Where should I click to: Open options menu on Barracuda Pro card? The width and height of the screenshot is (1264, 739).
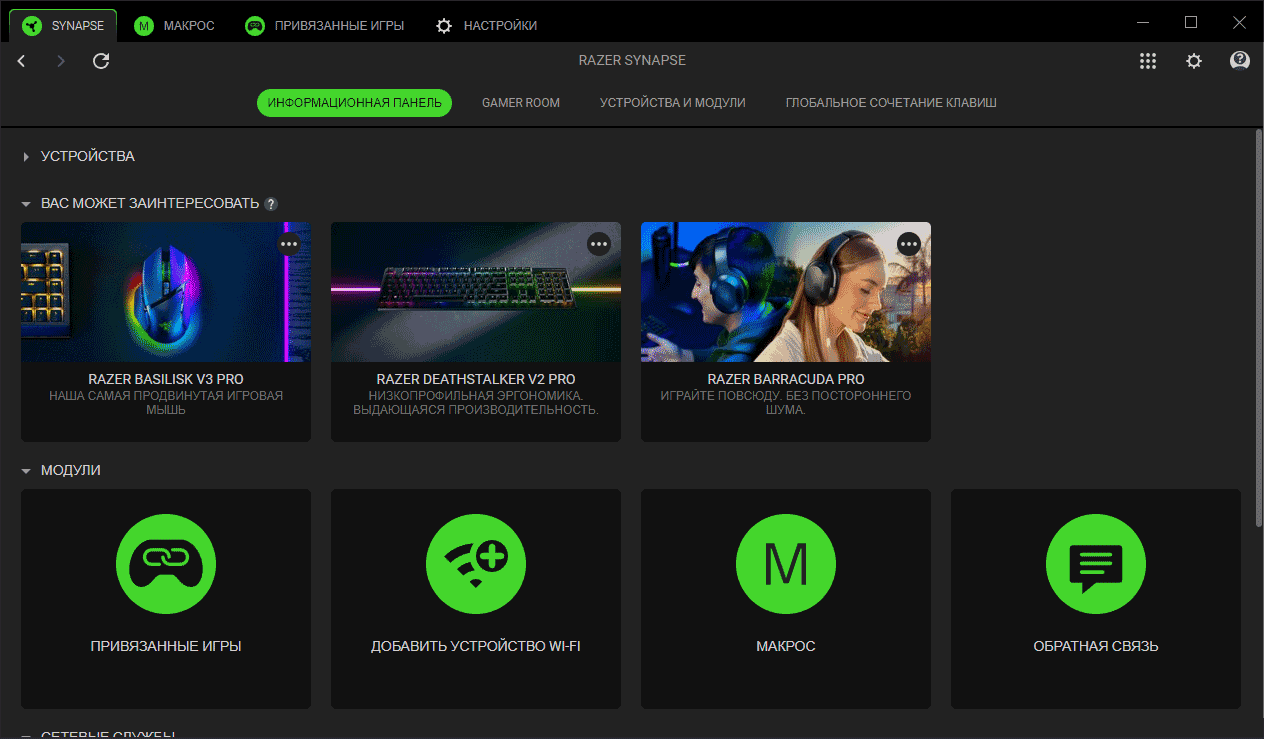coord(909,244)
